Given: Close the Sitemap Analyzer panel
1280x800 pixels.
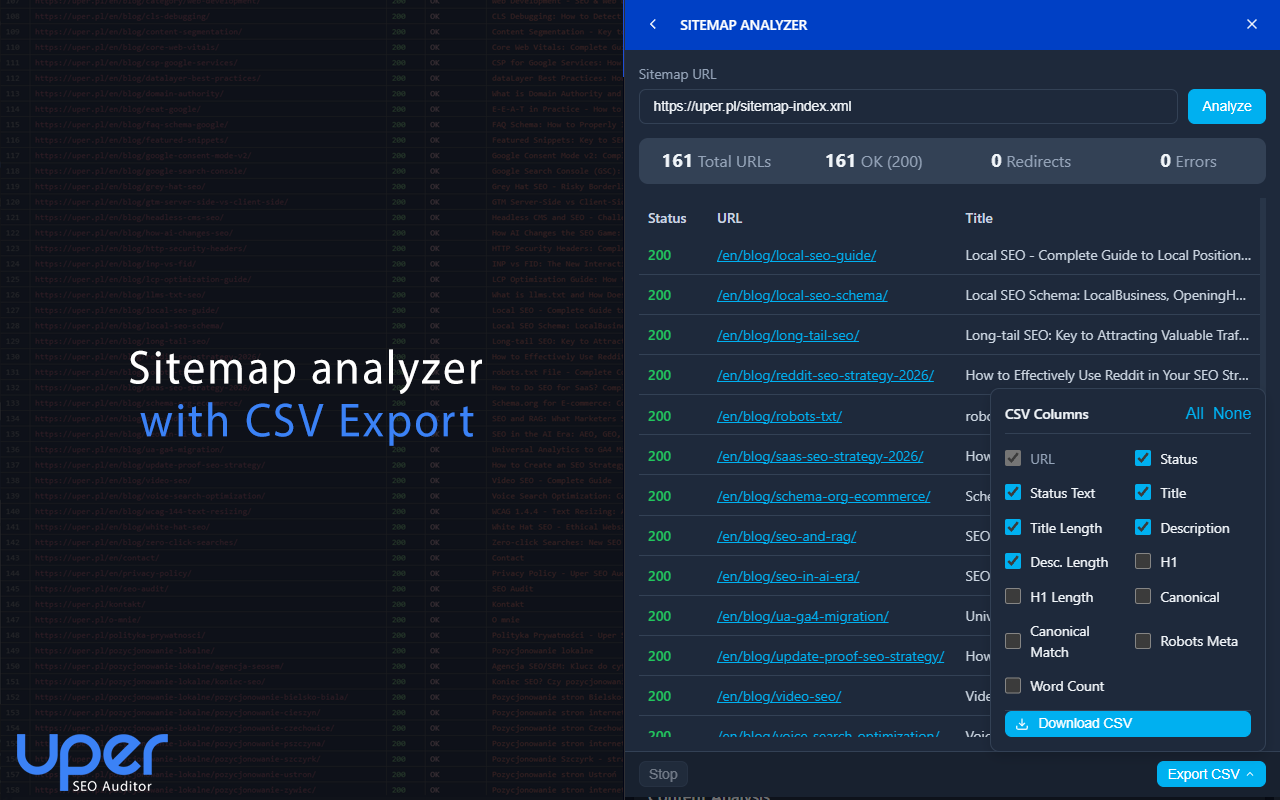Looking at the screenshot, I should click(x=1251, y=23).
